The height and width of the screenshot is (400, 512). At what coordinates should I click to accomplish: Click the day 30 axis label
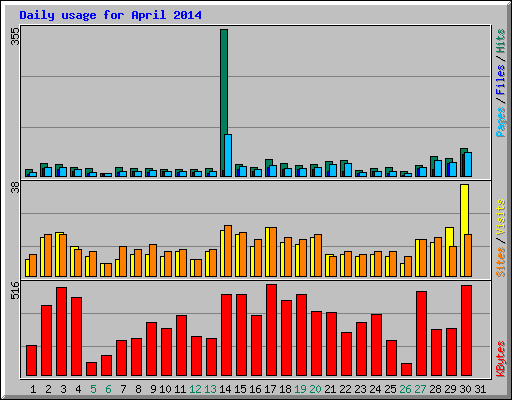pyautogui.click(x=465, y=389)
